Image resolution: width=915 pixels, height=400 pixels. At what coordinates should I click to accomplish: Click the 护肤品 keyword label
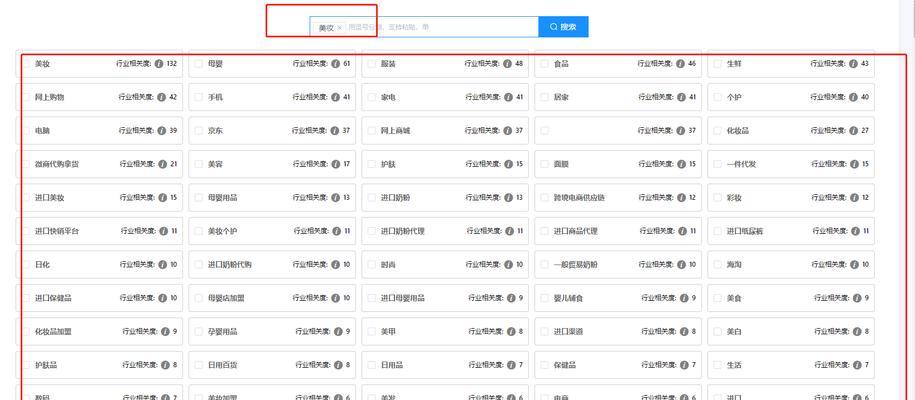pyautogui.click(x=46, y=365)
